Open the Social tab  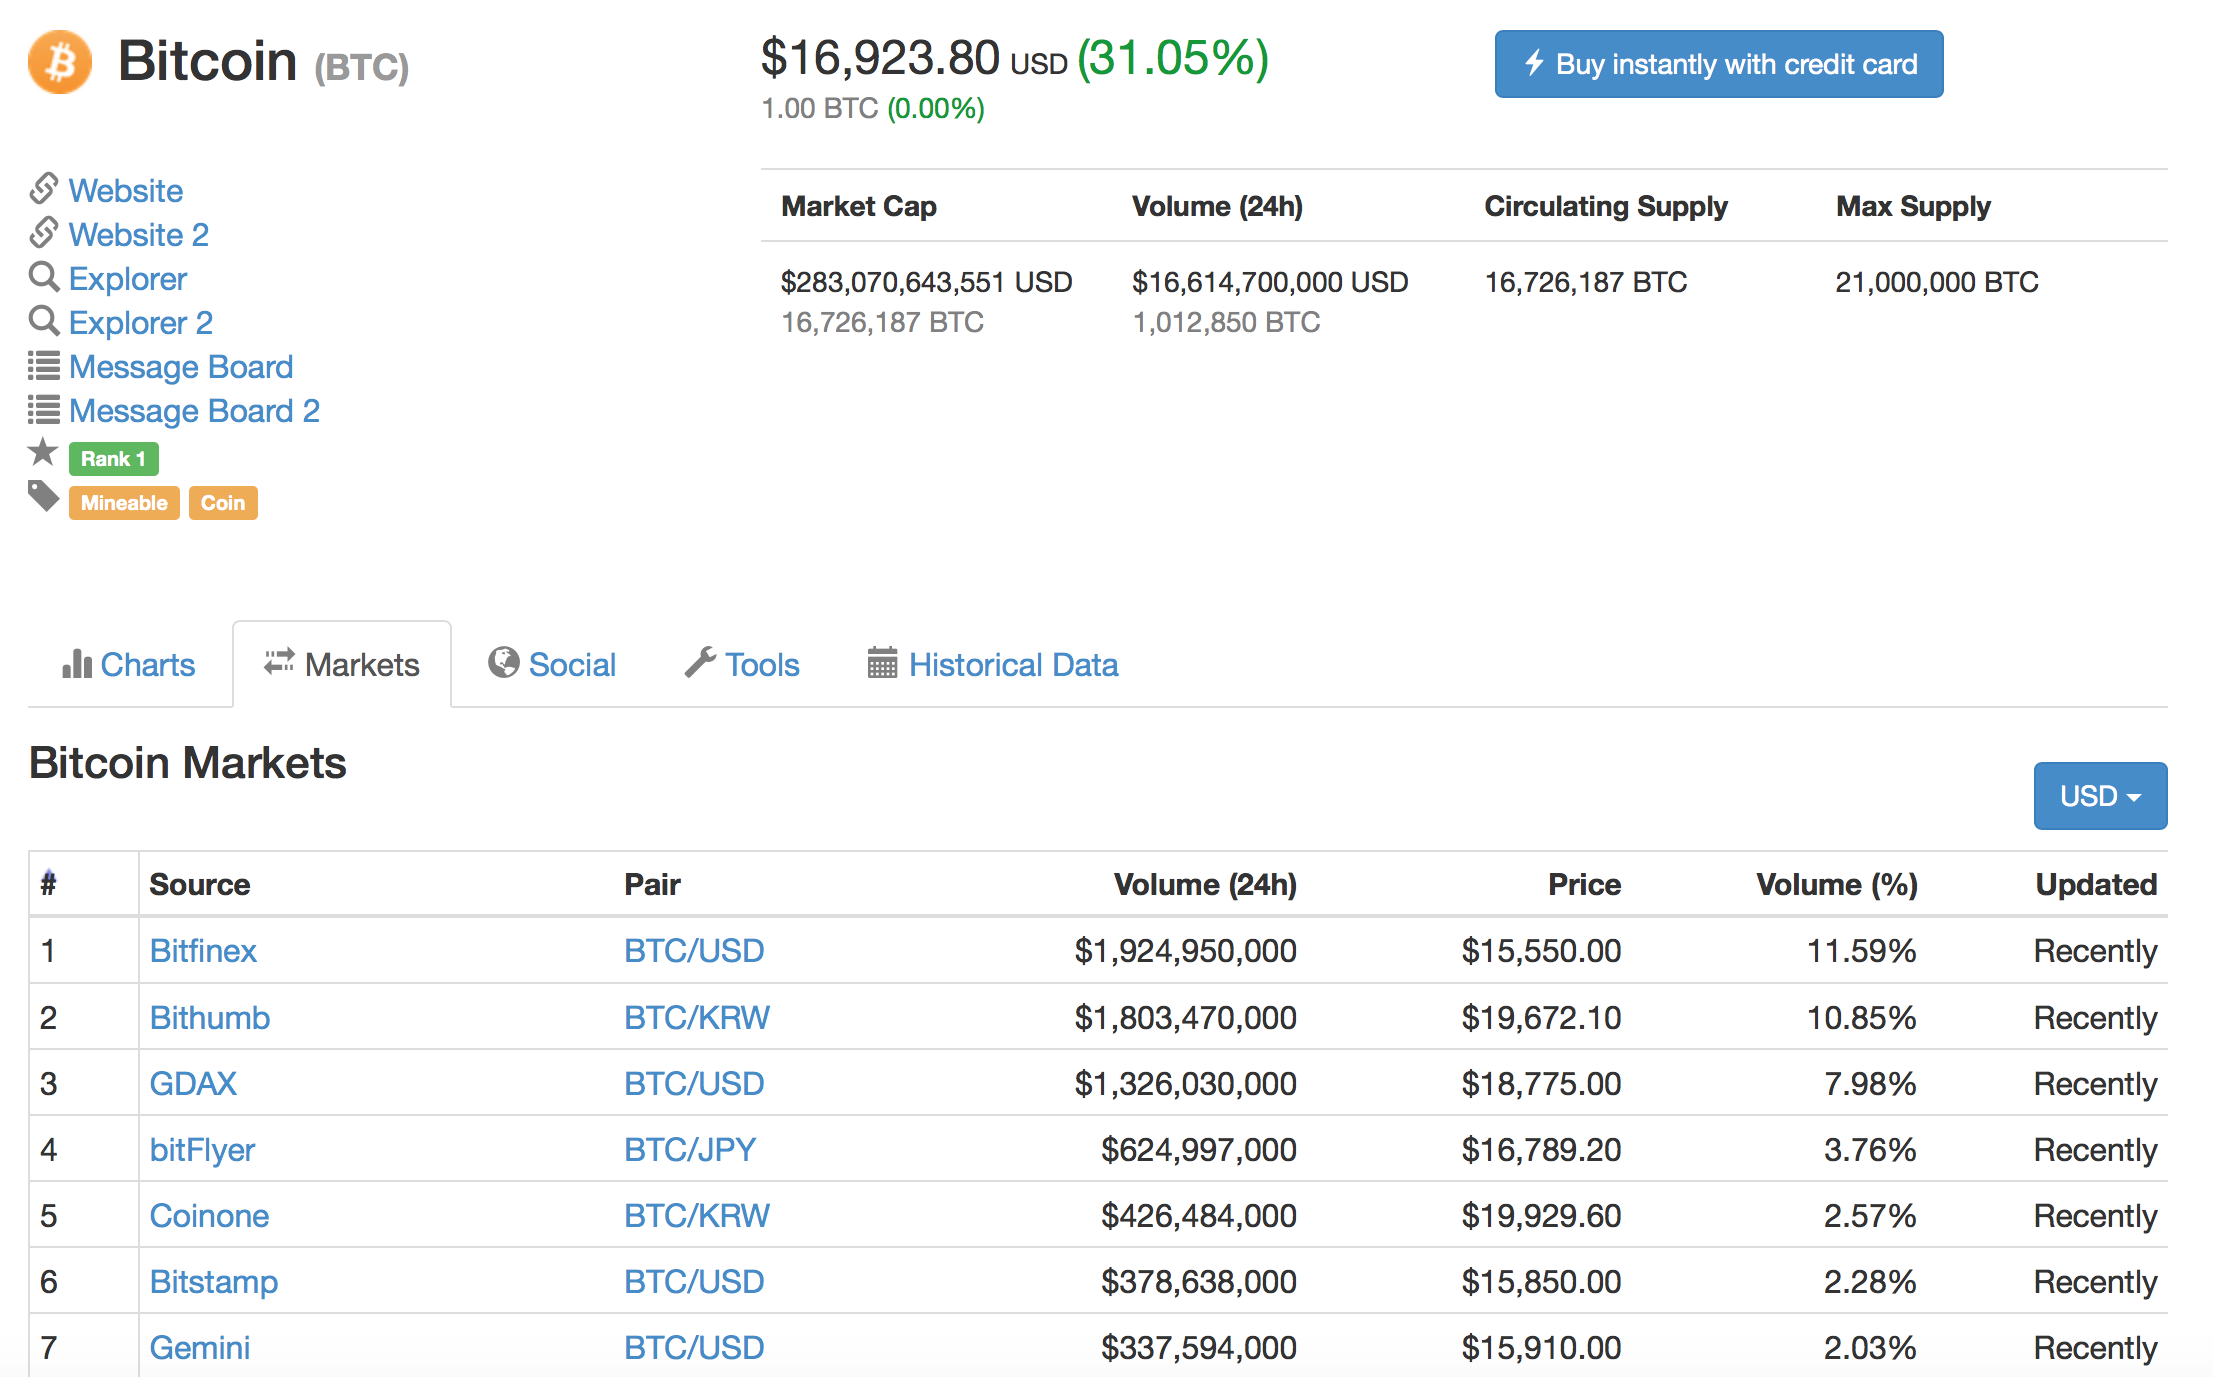552,664
